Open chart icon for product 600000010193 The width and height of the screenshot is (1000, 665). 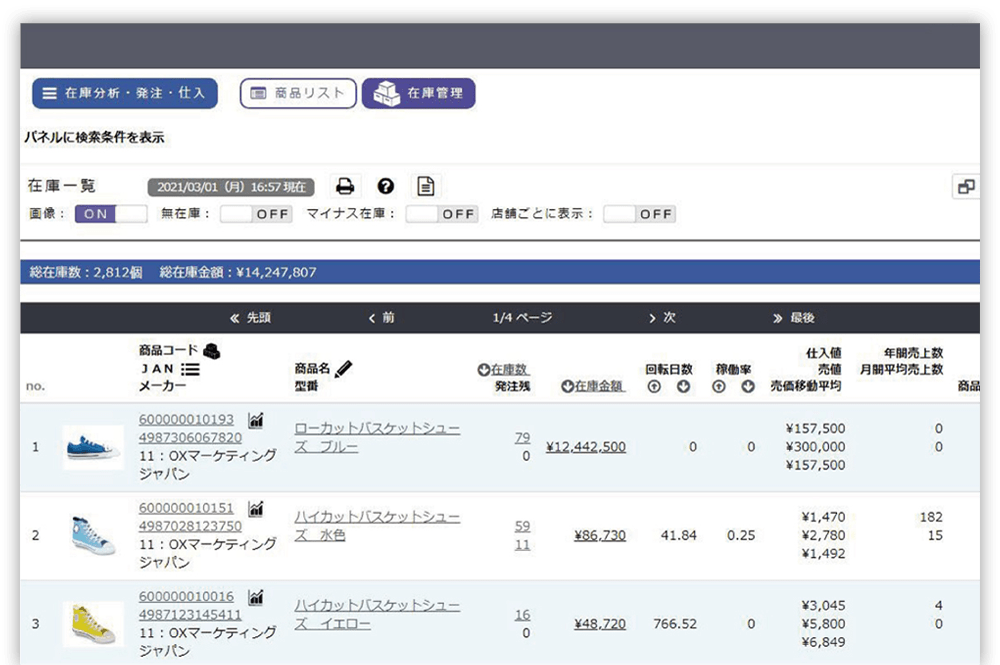coord(256,420)
